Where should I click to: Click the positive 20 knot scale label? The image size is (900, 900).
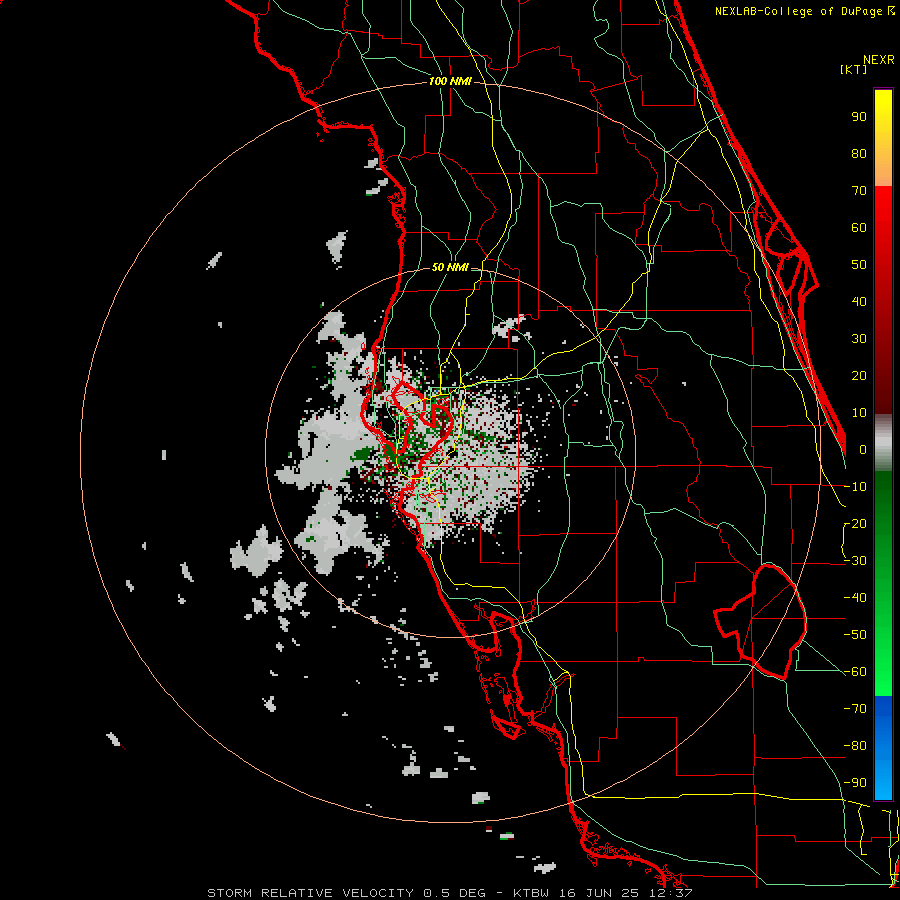tap(859, 376)
